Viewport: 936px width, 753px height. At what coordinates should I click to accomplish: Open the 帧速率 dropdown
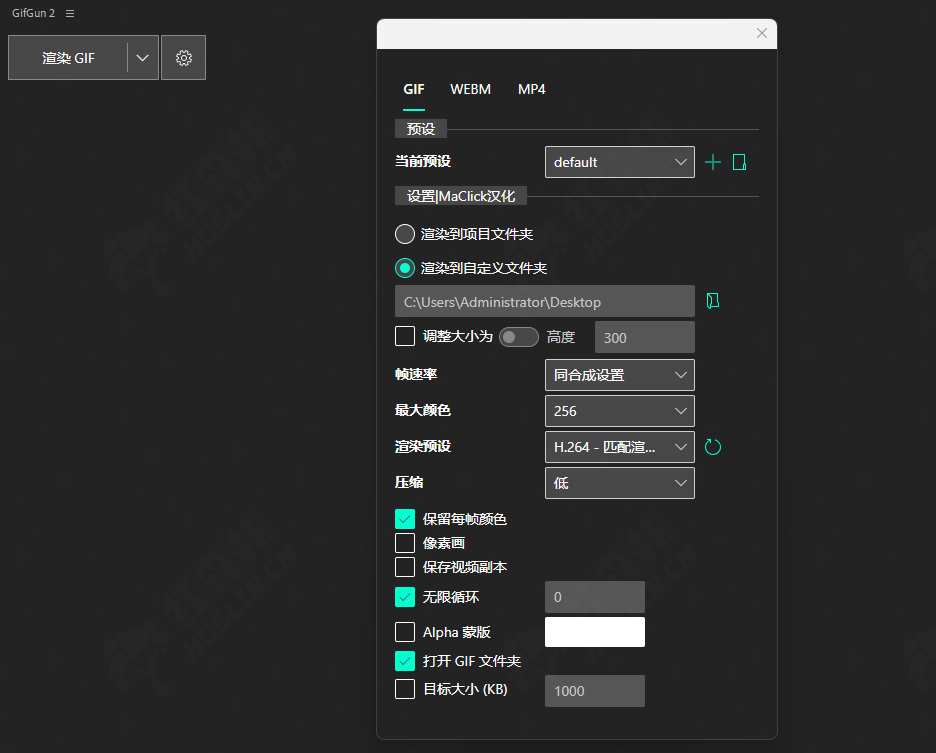pyautogui.click(x=620, y=375)
